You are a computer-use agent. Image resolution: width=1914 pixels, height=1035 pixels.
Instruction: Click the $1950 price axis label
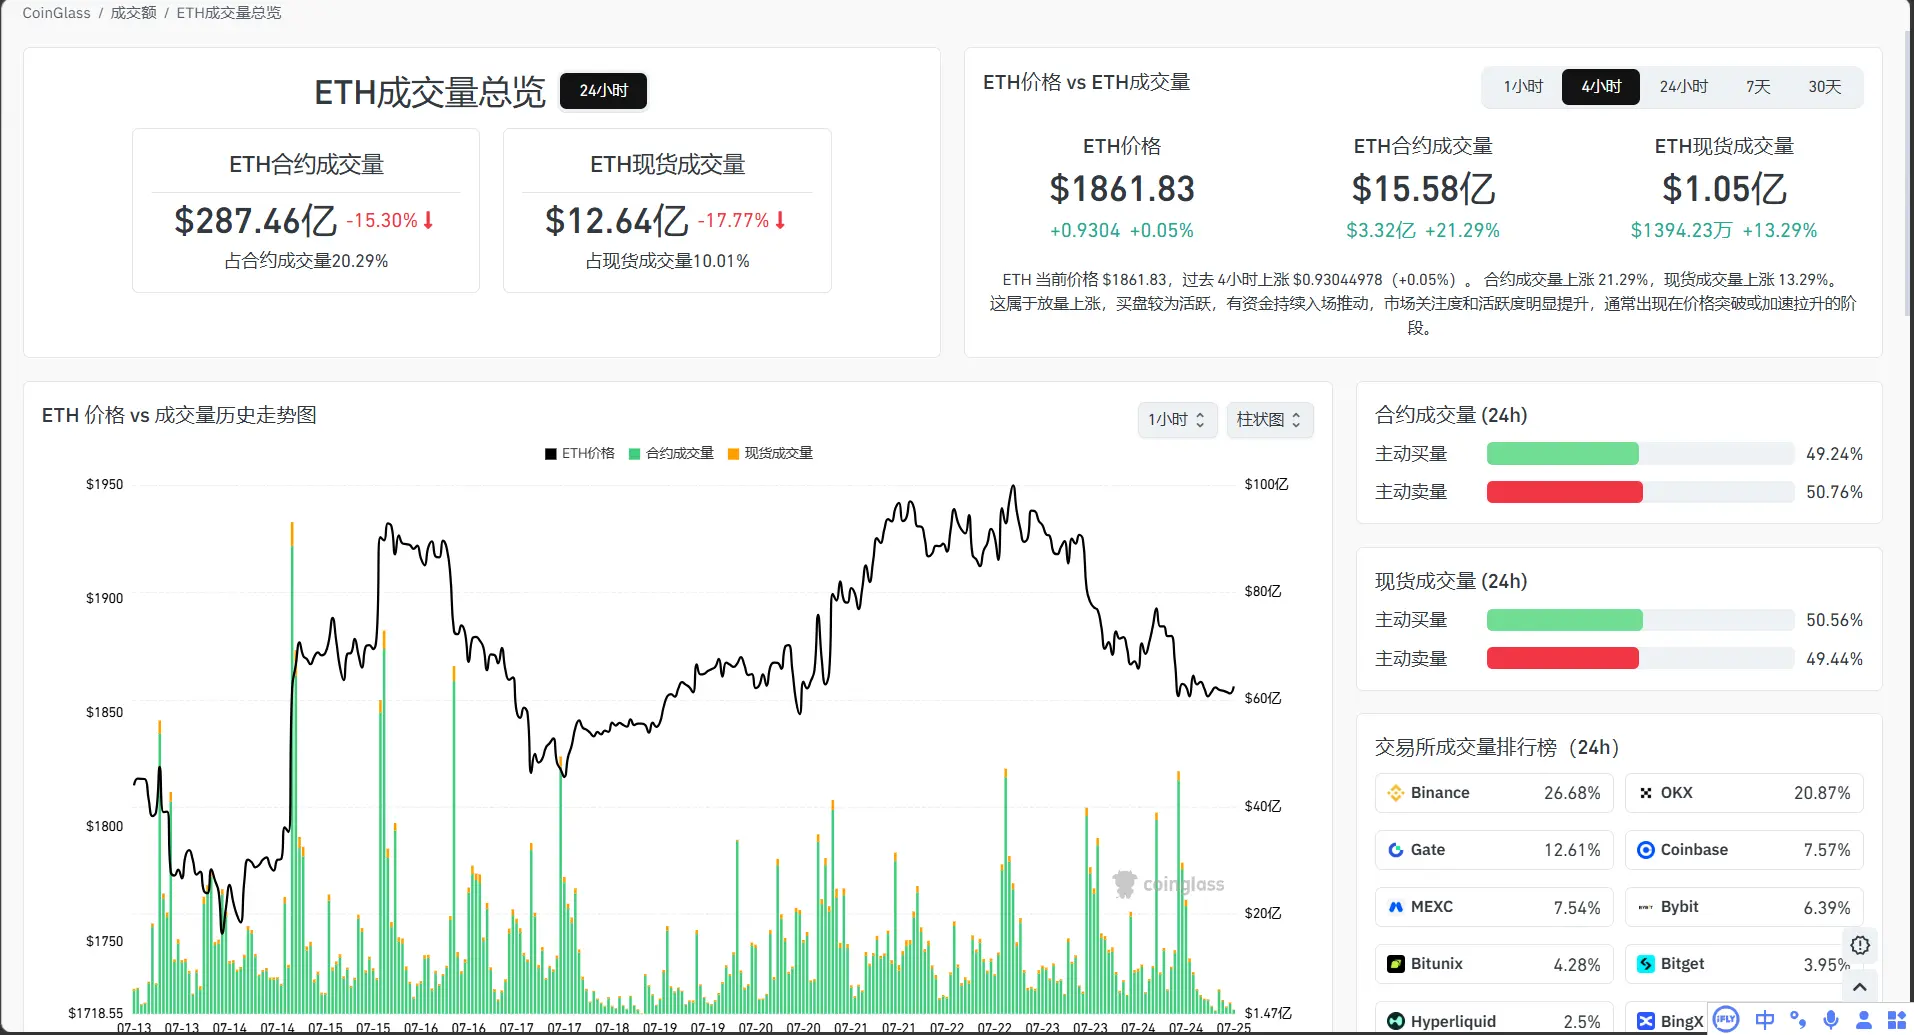click(x=104, y=484)
